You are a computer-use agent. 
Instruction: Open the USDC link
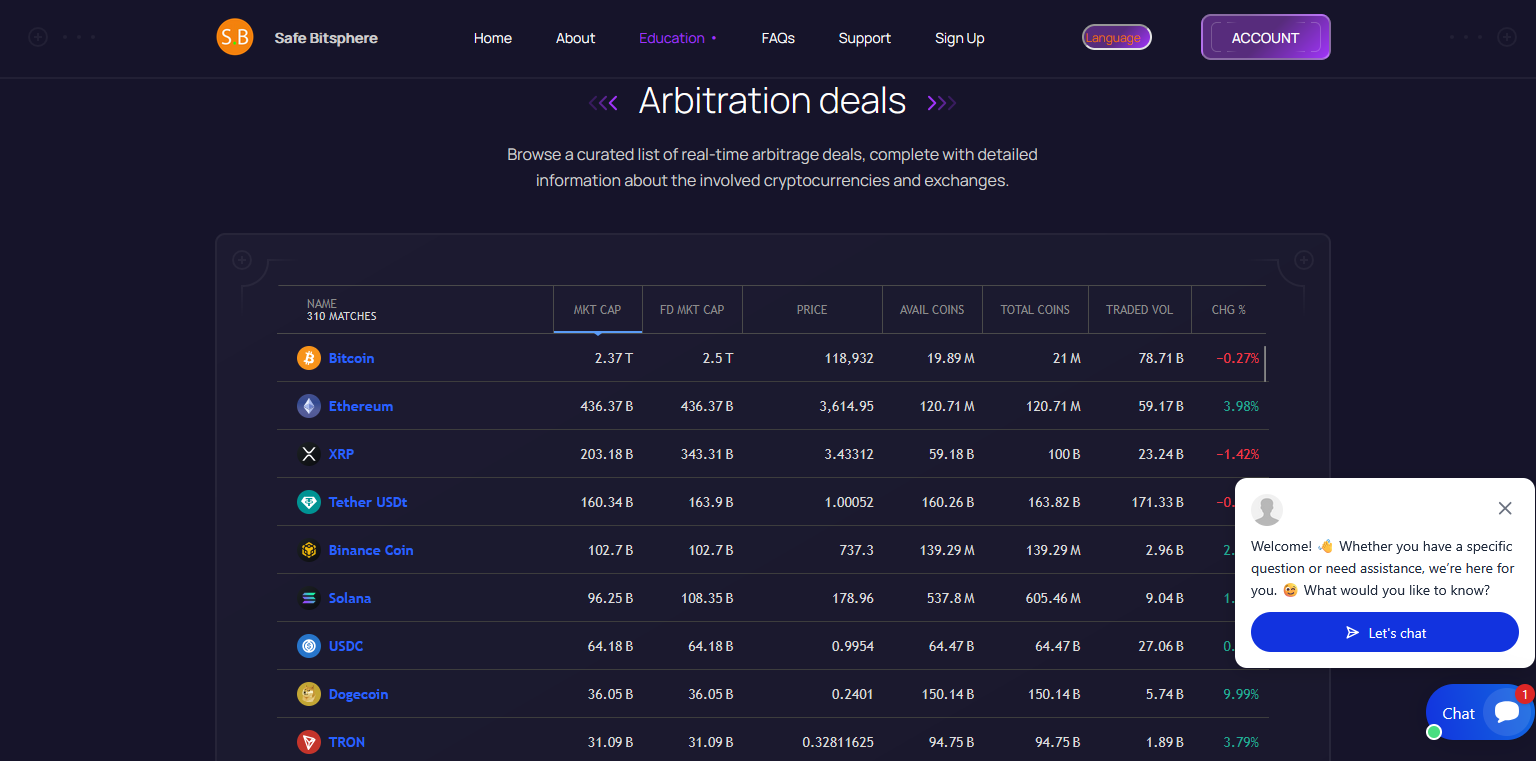point(346,646)
